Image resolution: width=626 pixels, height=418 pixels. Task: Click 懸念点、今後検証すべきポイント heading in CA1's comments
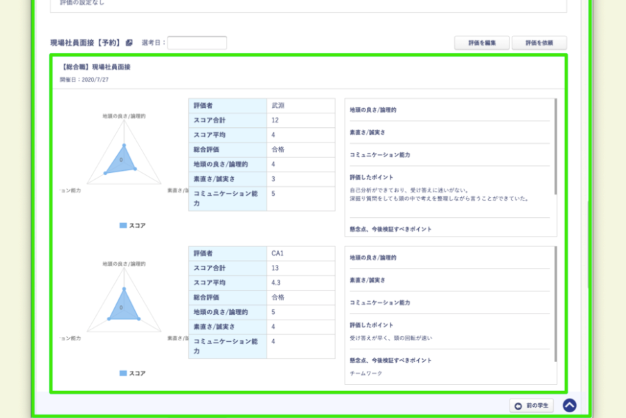392,359
